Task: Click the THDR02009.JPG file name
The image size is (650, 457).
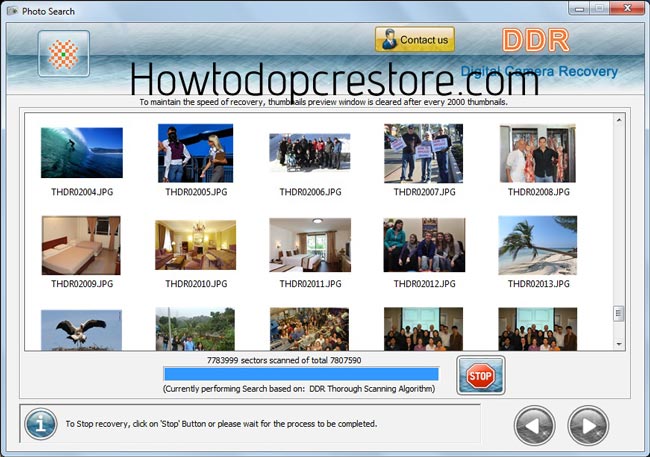Action: (x=82, y=284)
